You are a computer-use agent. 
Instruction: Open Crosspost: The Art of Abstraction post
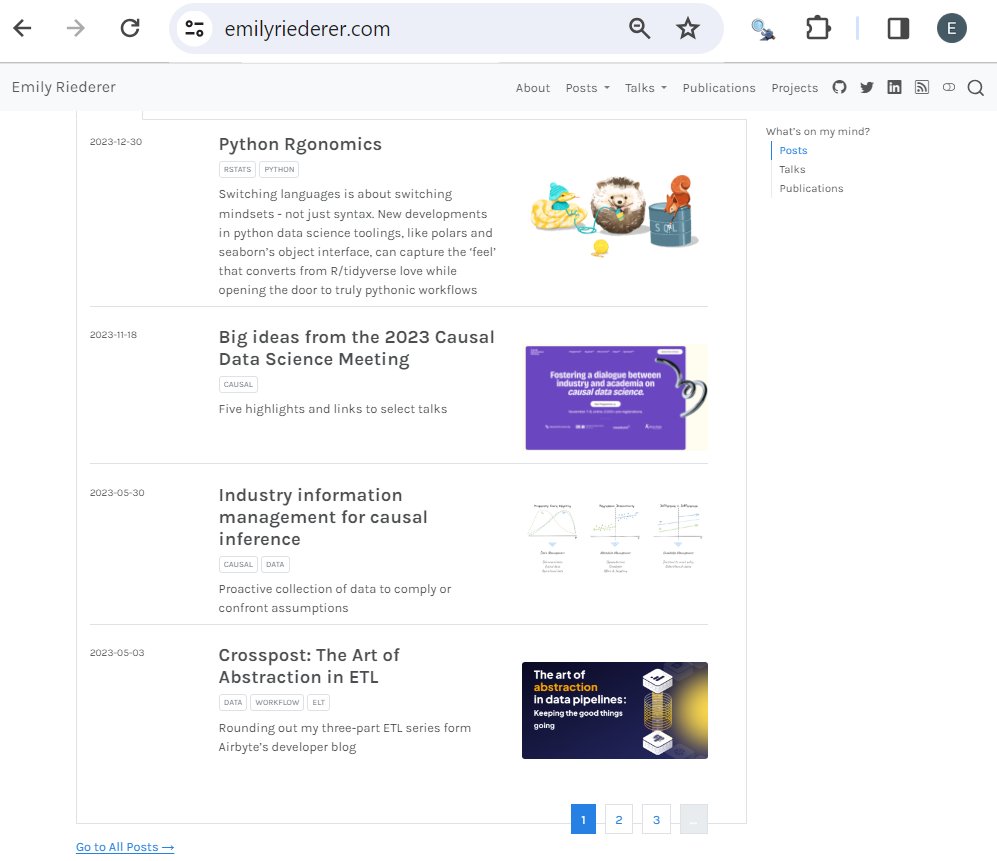pyautogui.click(x=309, y=666)
